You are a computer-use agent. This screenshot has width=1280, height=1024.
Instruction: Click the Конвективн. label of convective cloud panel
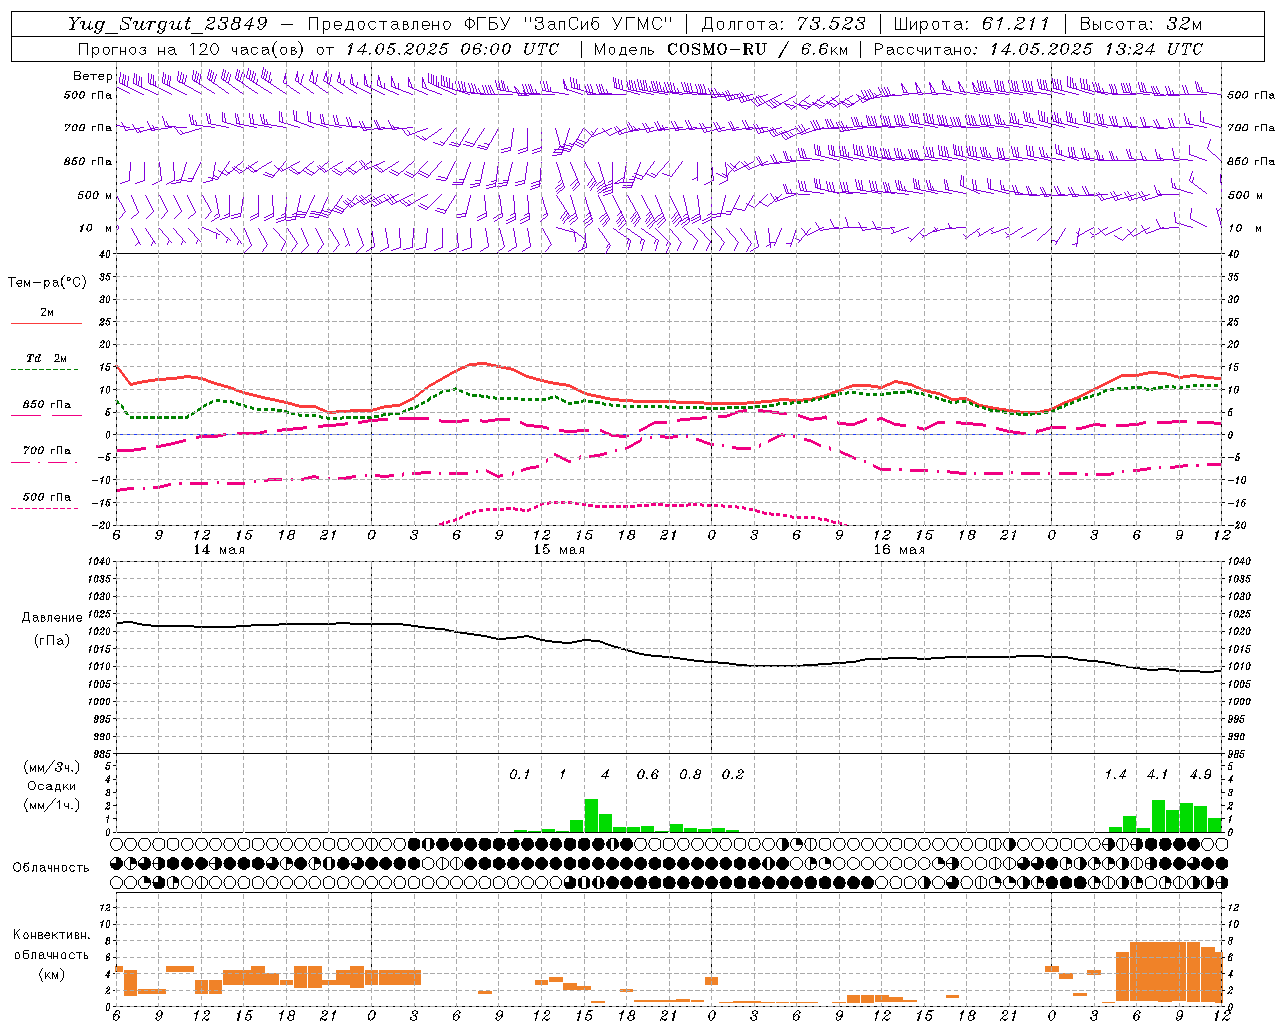tap(52, 935)
